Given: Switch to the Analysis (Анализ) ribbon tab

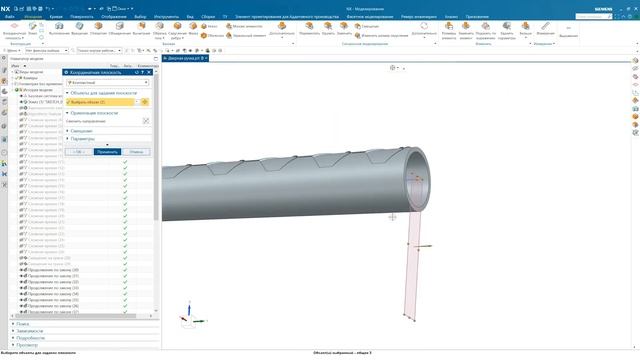Looking at the screenshot, I should (451, 17).
